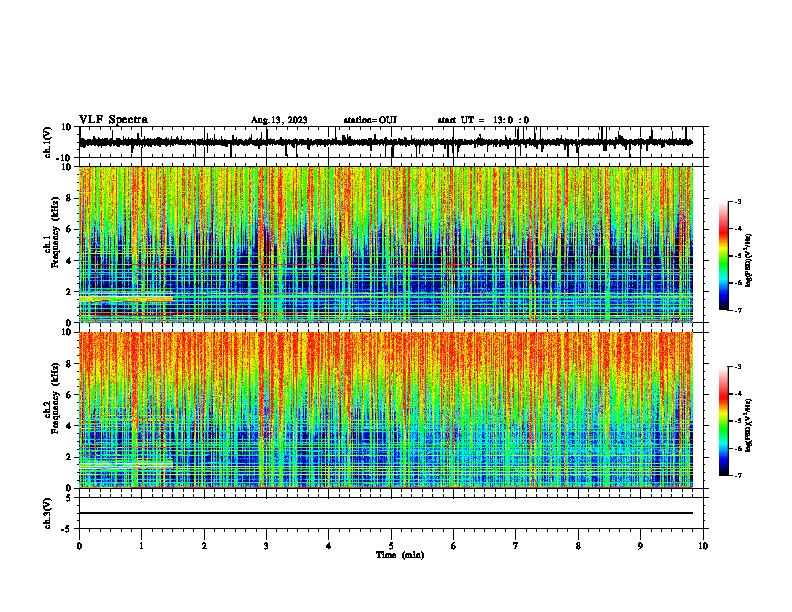Click time axis tick label '0'

79,546
